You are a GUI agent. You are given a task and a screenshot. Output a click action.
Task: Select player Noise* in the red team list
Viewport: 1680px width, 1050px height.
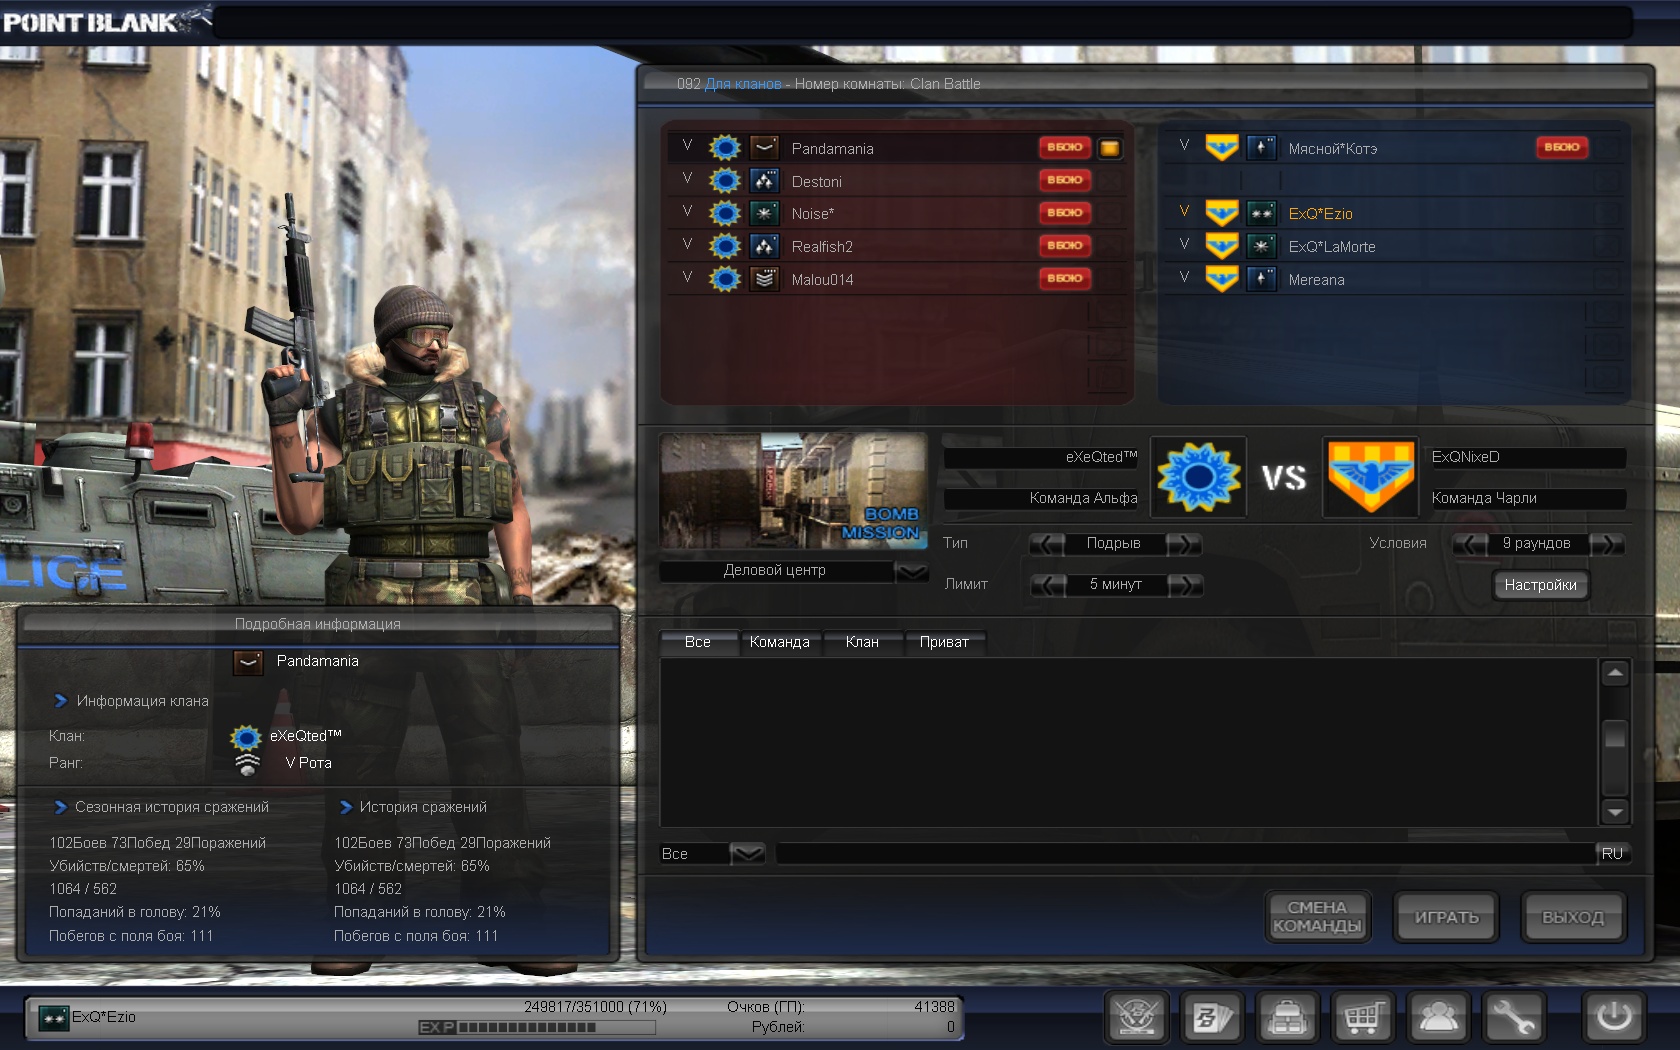(x=897, y=213)
